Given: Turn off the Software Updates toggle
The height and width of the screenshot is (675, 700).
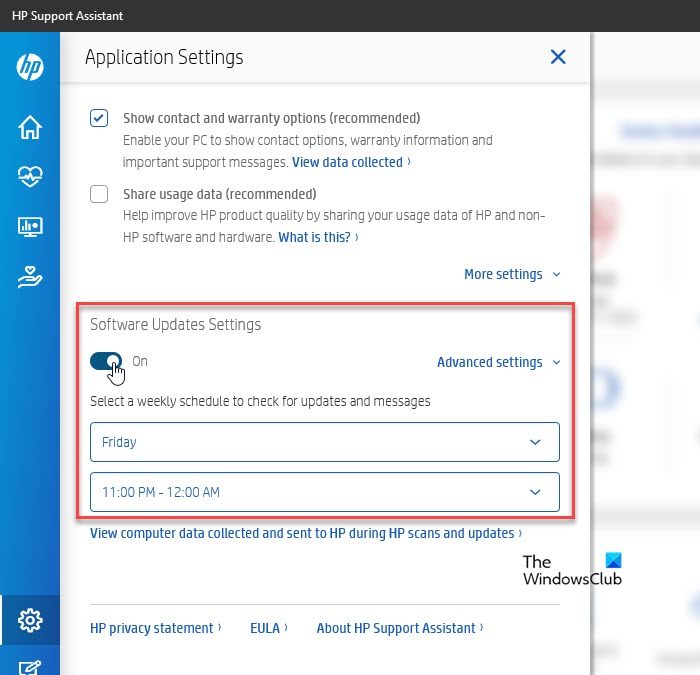Looking at the screenshot, I should coord(106,361).
